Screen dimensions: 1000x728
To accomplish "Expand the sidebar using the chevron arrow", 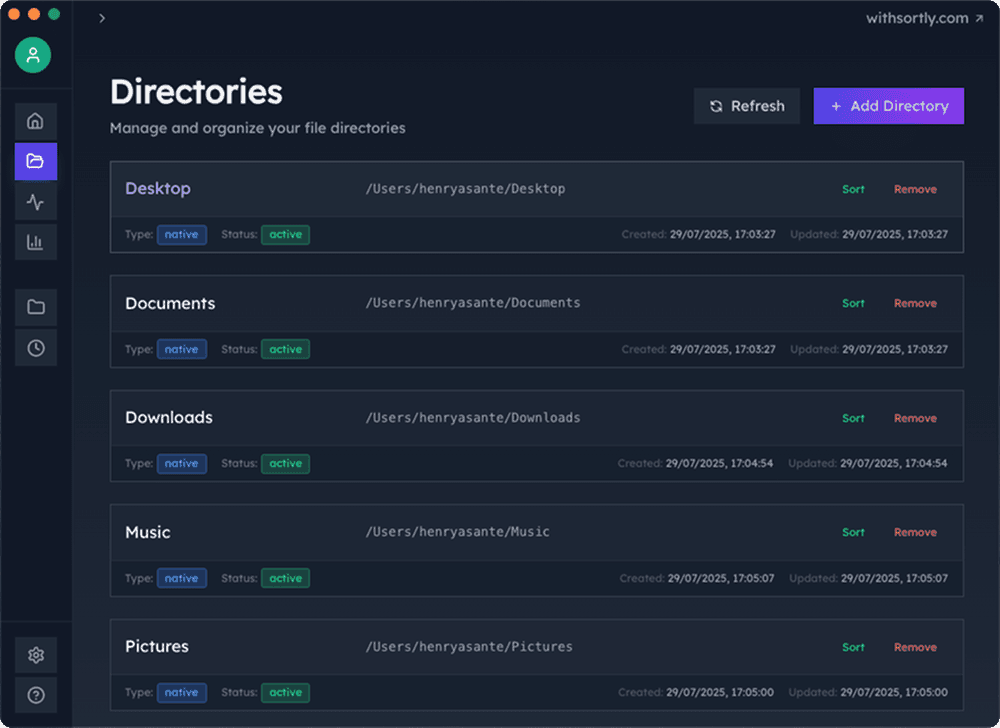I will pos(101,17).
